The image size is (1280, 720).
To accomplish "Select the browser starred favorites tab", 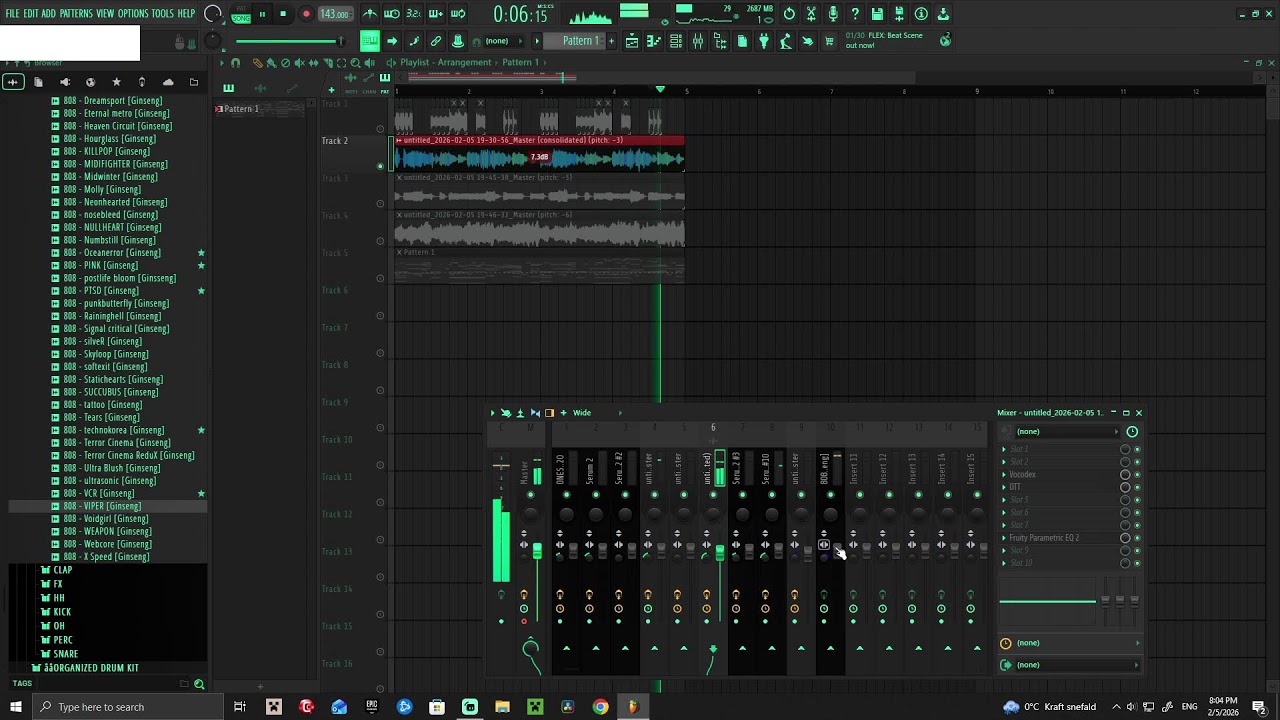I will tap(116, 82).
